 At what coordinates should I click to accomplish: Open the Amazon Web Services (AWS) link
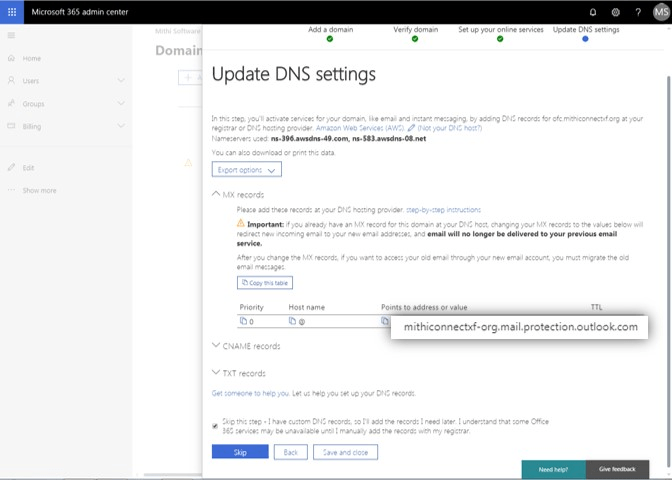pos(360,128)
